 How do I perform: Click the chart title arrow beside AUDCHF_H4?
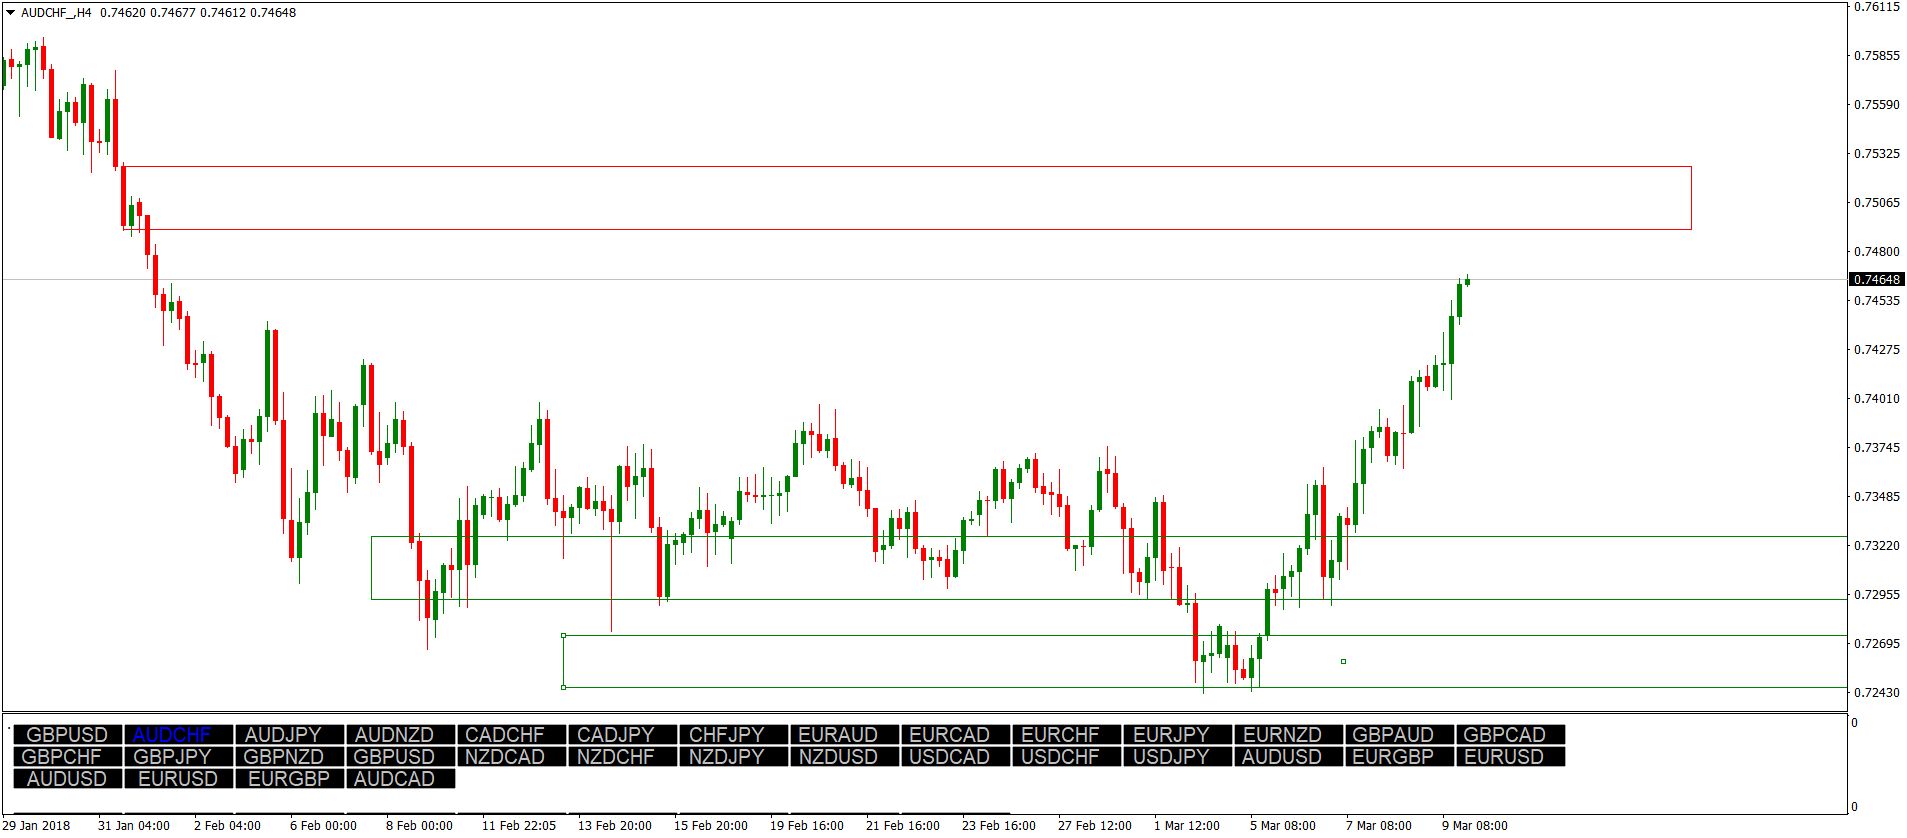[x=10, y=13]
